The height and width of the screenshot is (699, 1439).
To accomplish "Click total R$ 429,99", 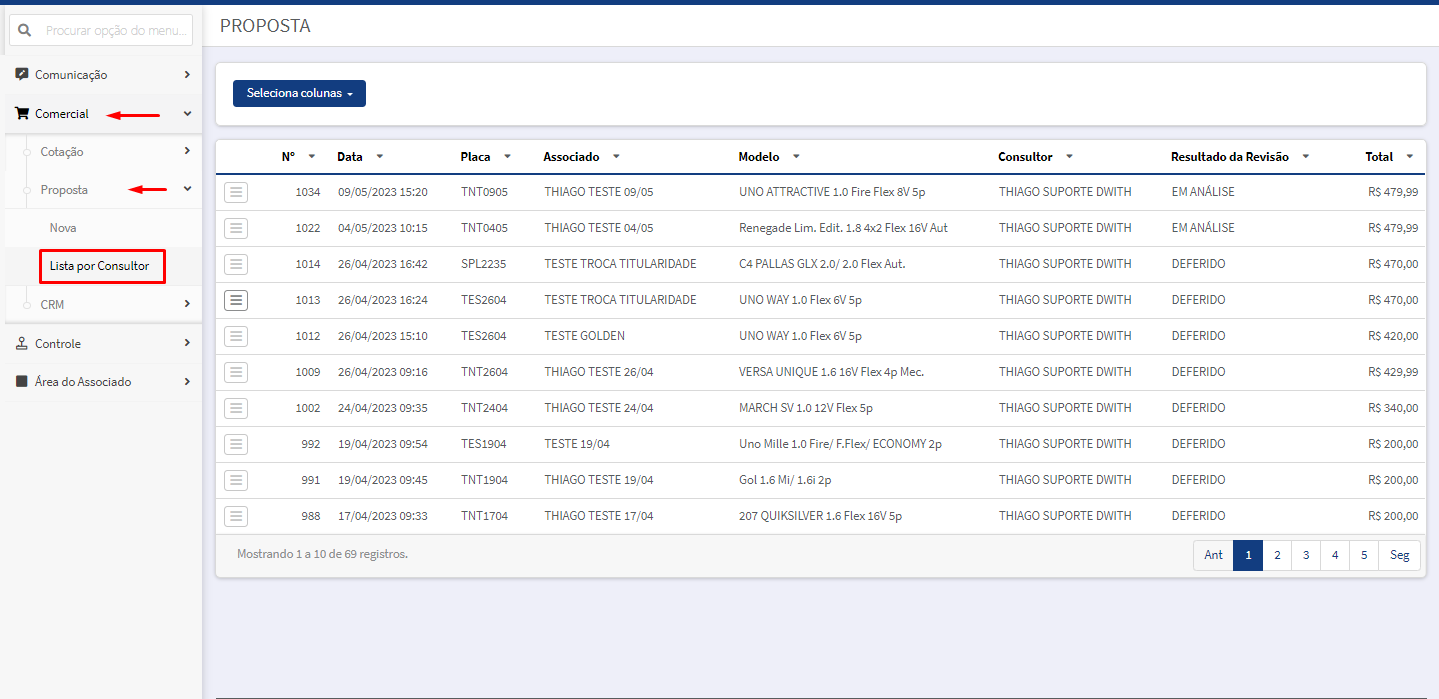I will tap(1393, 372).
